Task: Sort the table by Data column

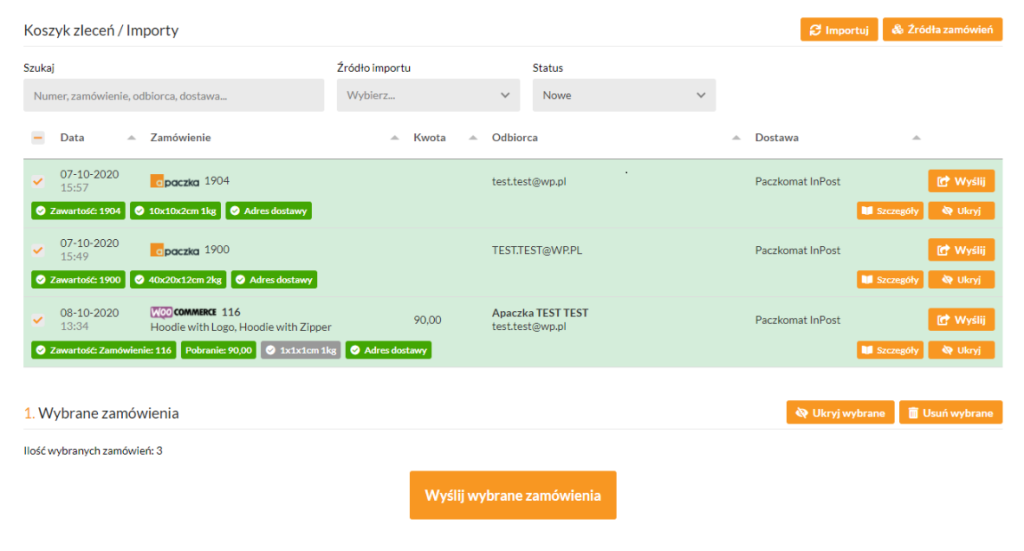Action: point(73,138)
